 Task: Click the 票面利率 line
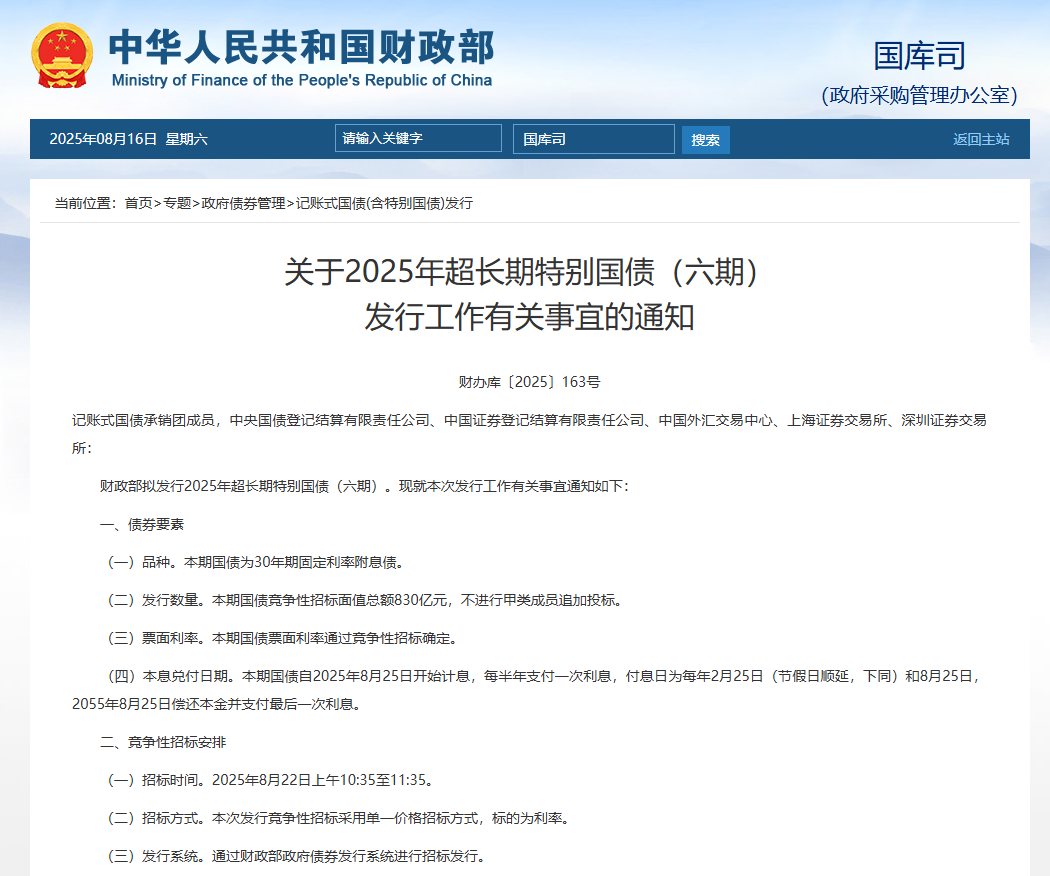point(282,638)
